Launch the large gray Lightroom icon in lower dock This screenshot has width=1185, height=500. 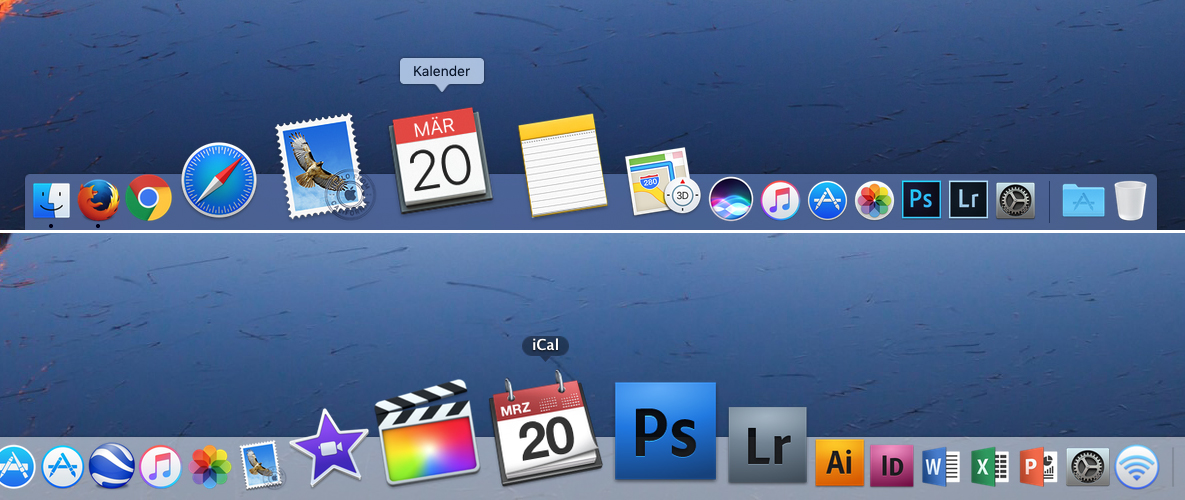[x=767, y=445]
